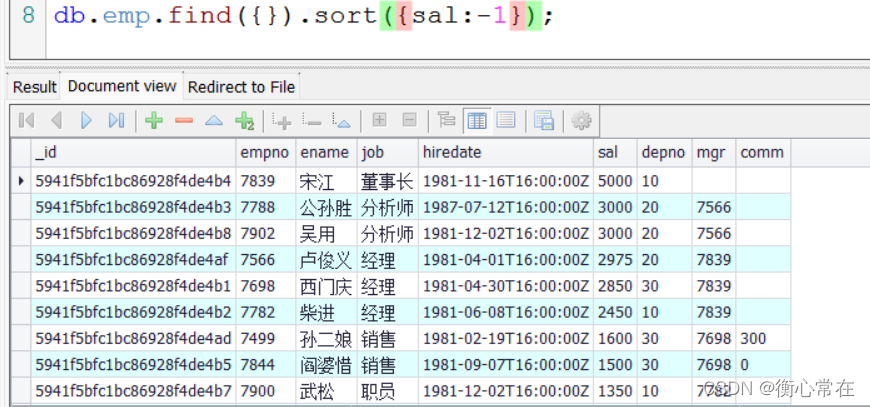Image resolution: width=870 pixels, height=407 pixels.
Task: Select sal cell 1600
Action: pos(615,338)
